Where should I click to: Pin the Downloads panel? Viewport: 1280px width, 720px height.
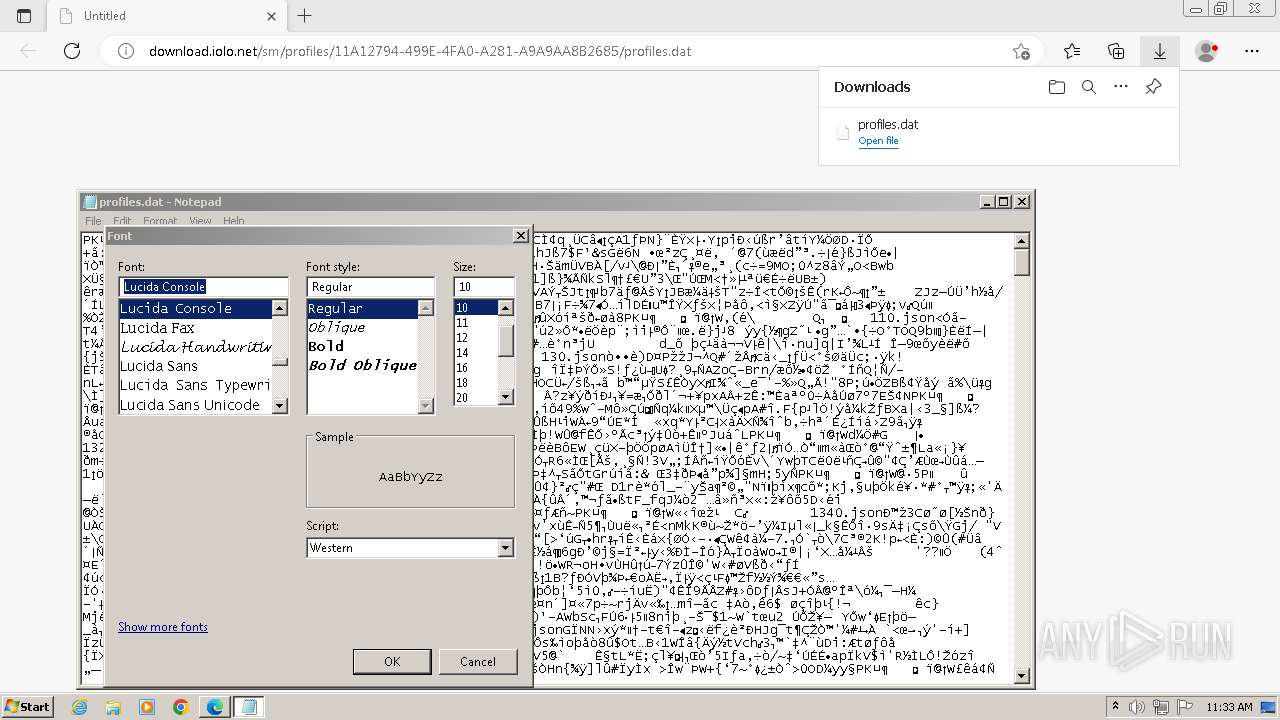(1153, 87)
